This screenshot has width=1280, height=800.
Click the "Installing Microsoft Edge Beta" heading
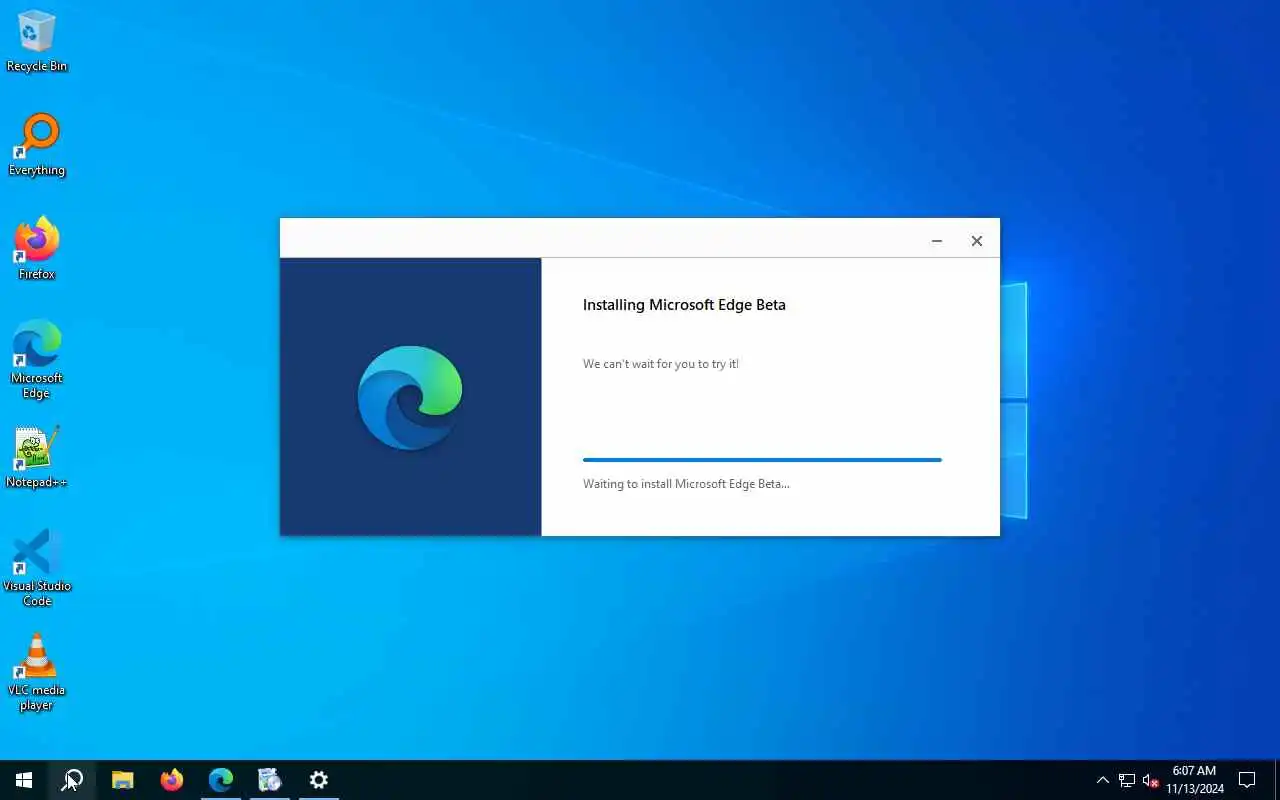click(684, 305)
